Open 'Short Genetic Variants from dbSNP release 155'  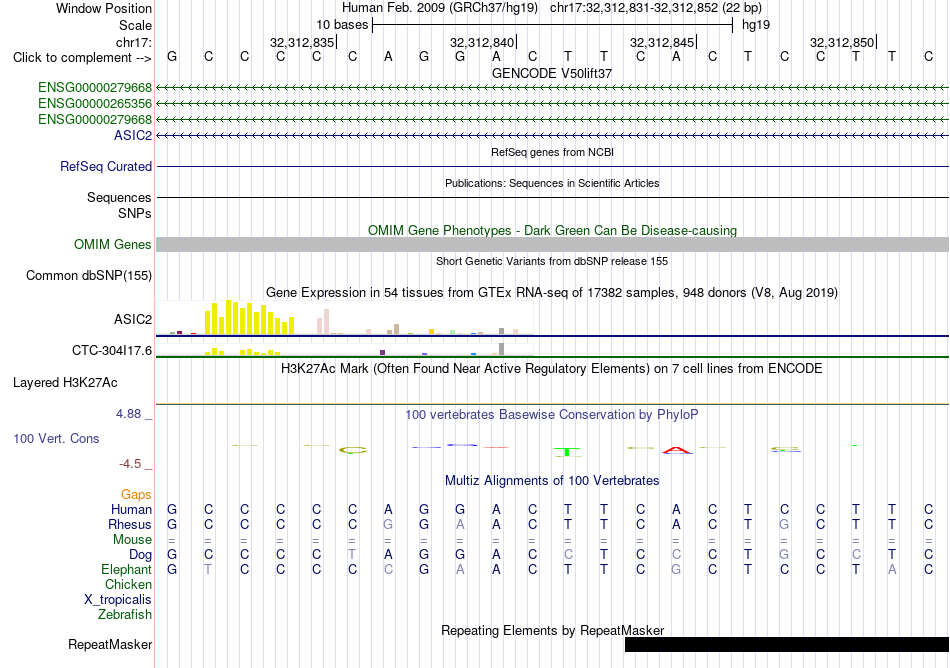pyautogui.click(x=552, y=261)
